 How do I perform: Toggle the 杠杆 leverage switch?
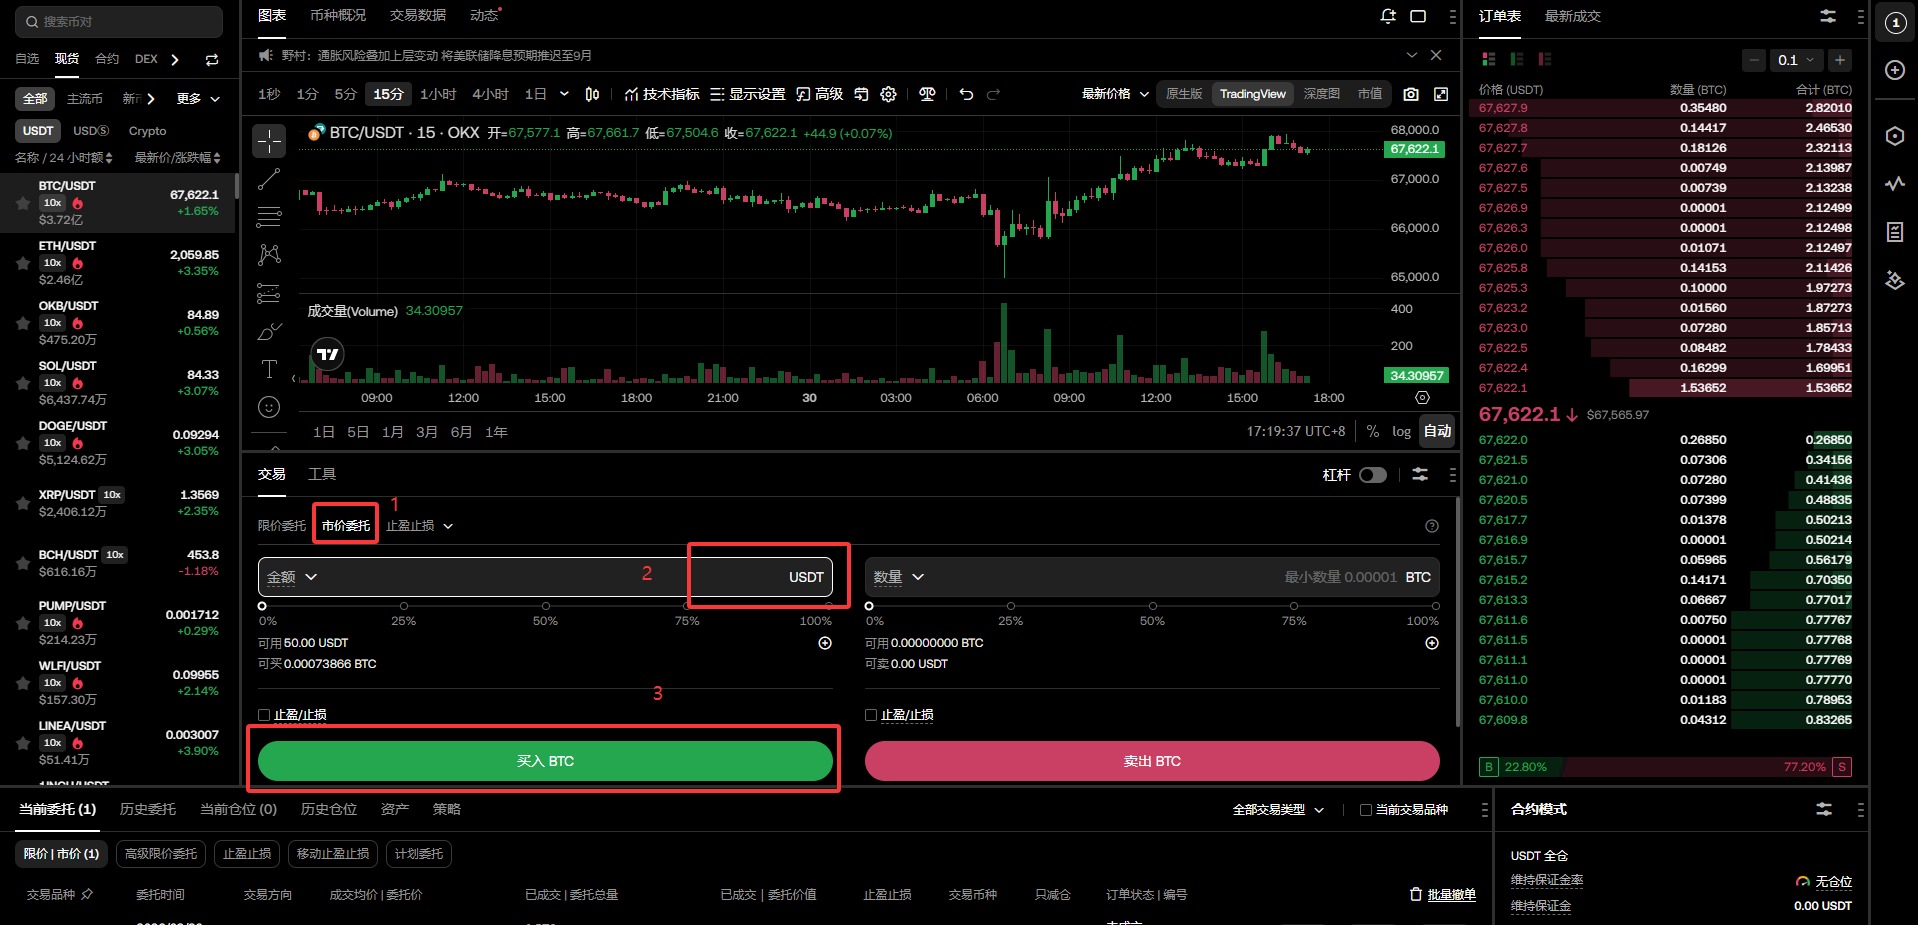pos(1373,475)
